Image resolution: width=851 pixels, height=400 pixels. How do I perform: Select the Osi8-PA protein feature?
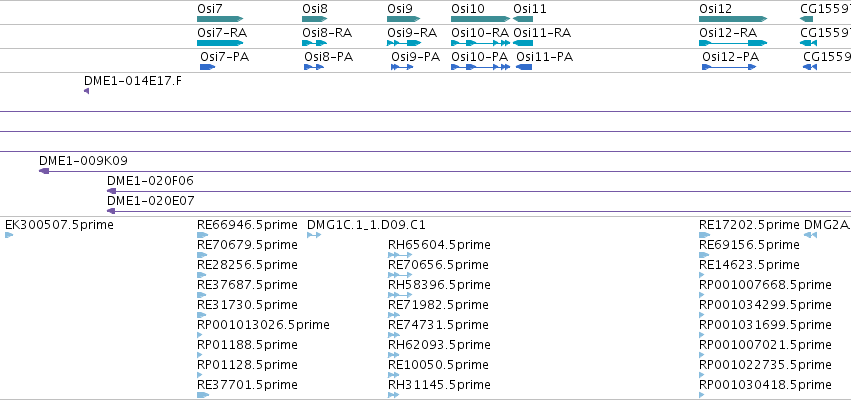314,67
